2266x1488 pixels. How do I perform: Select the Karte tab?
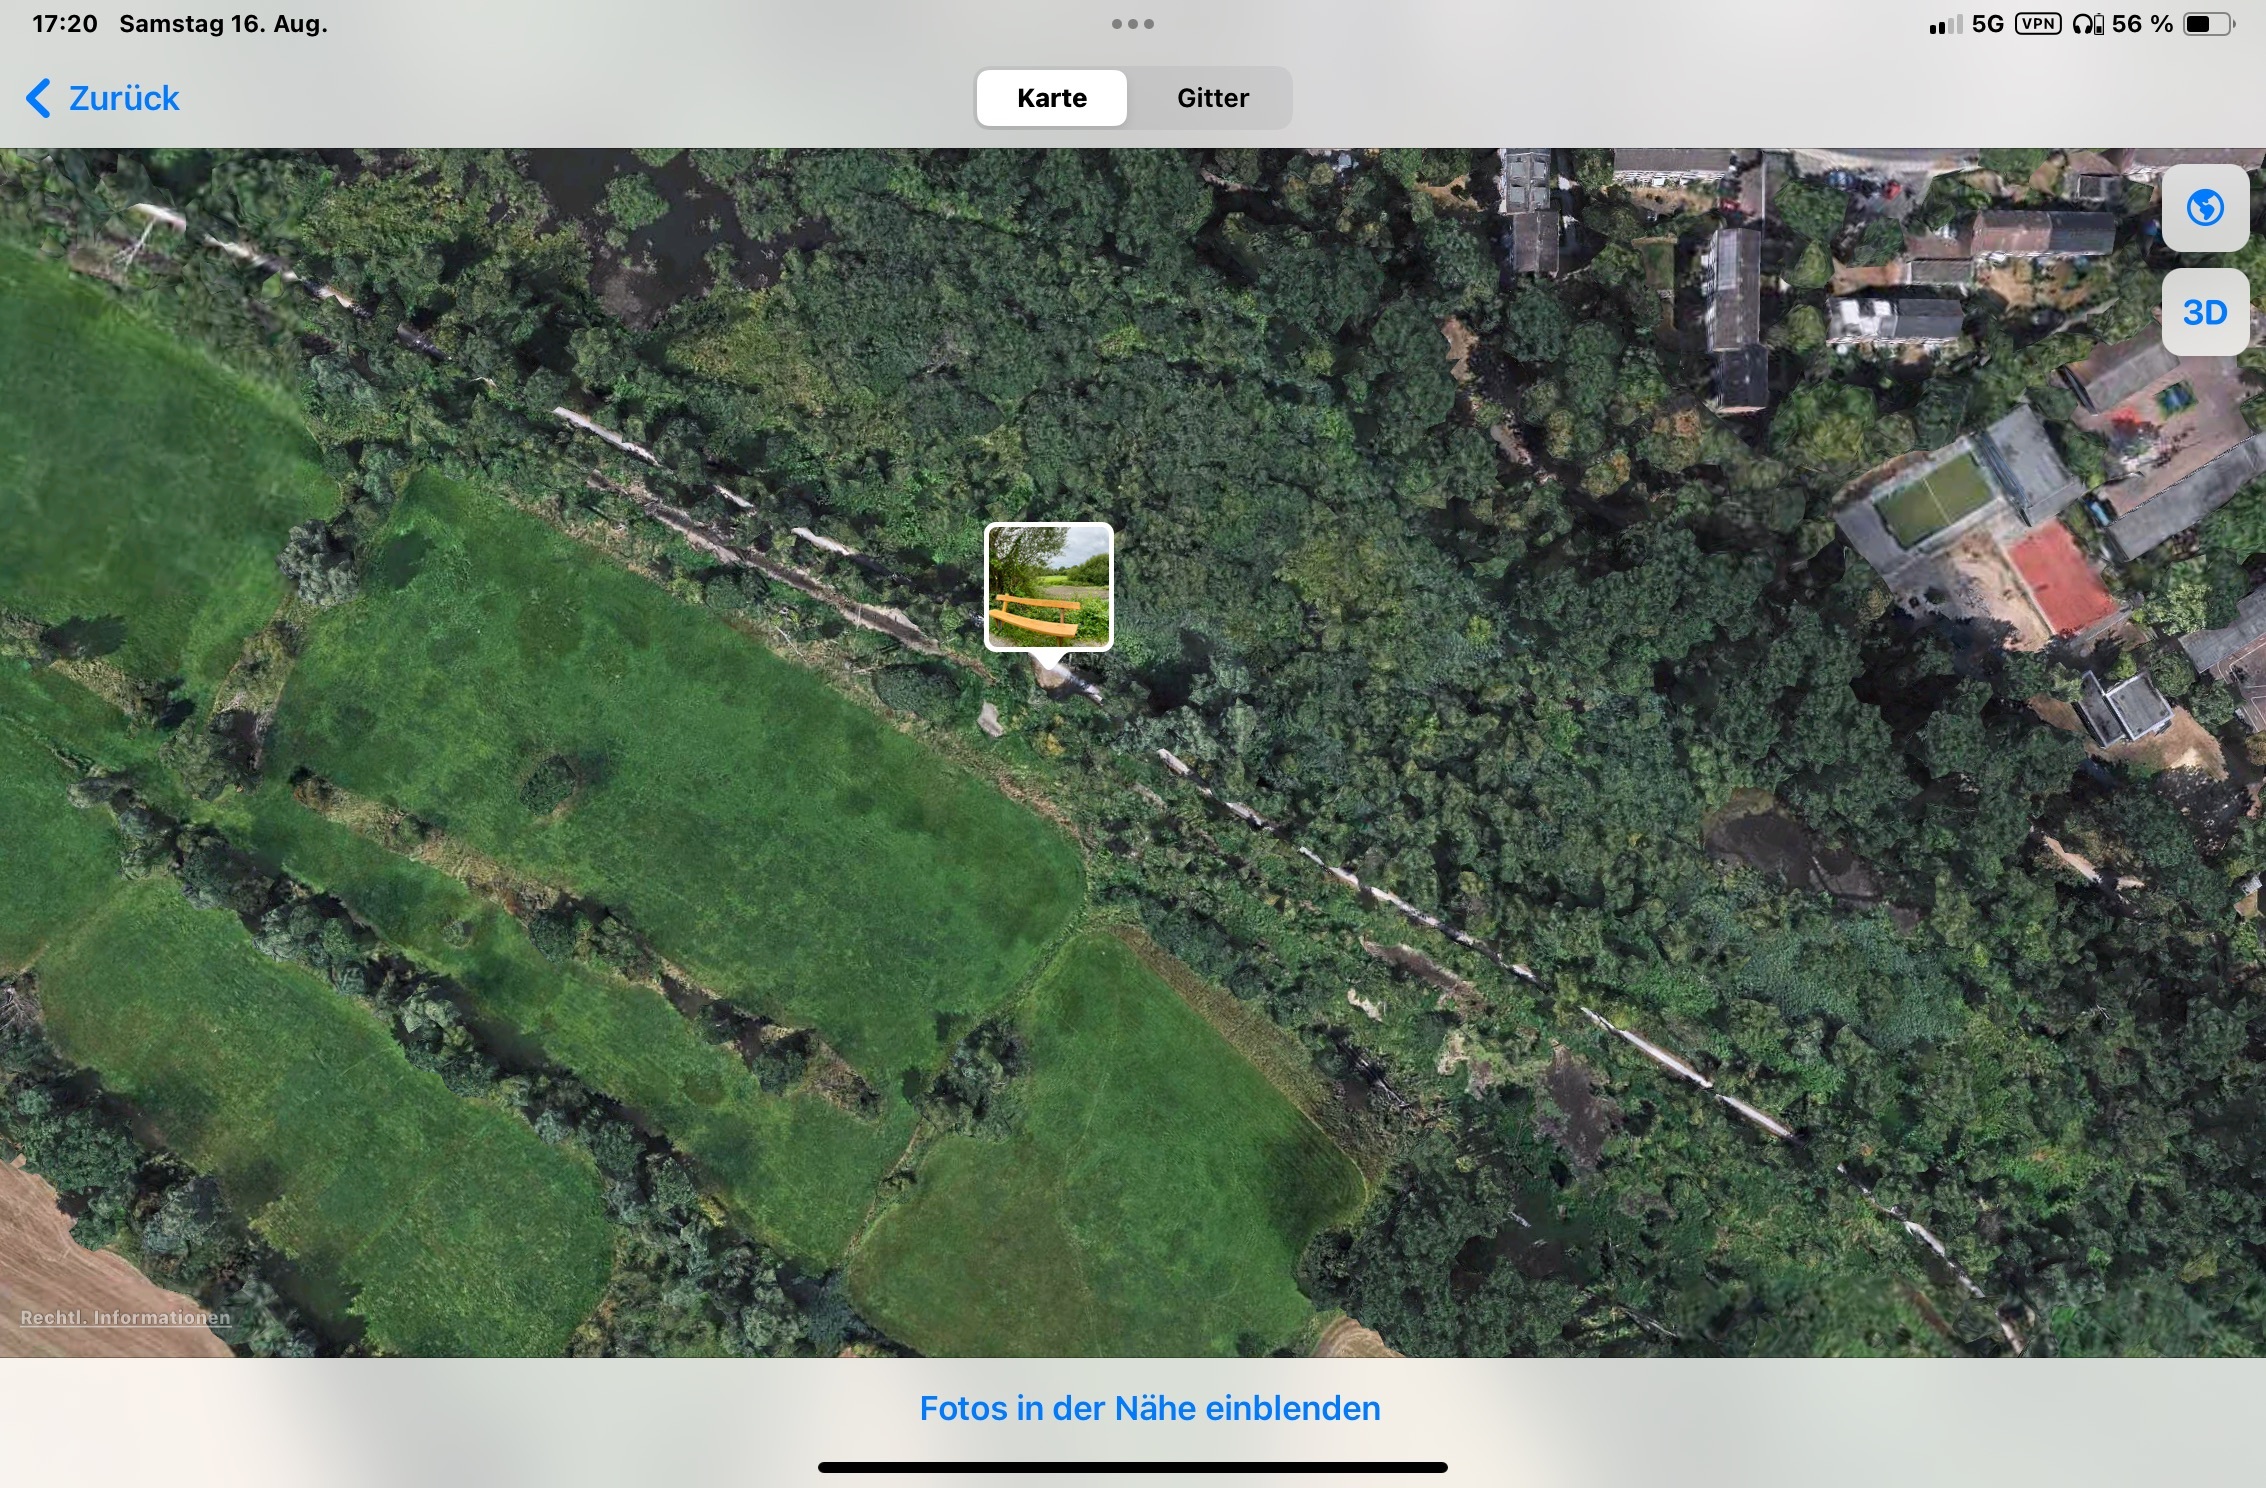point(1051,98)
